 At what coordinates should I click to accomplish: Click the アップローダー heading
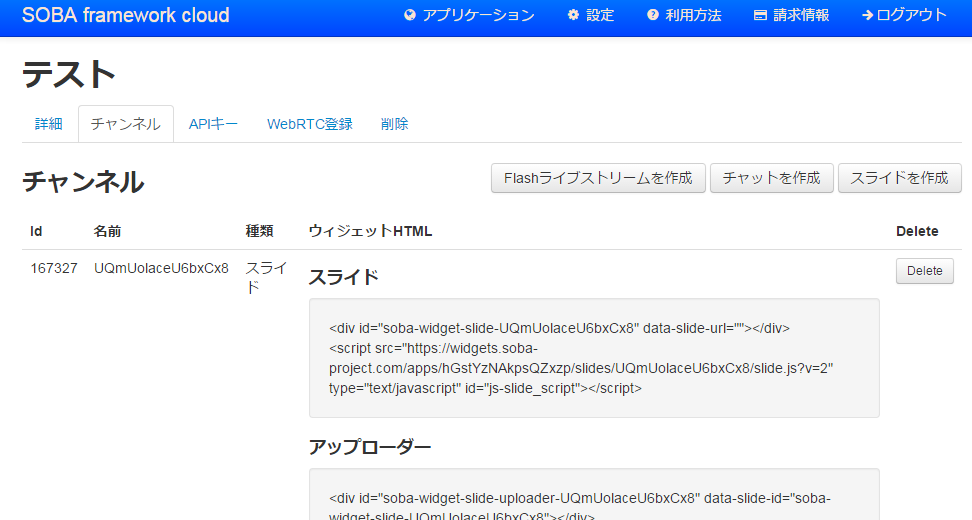click(x=369, y=447)
